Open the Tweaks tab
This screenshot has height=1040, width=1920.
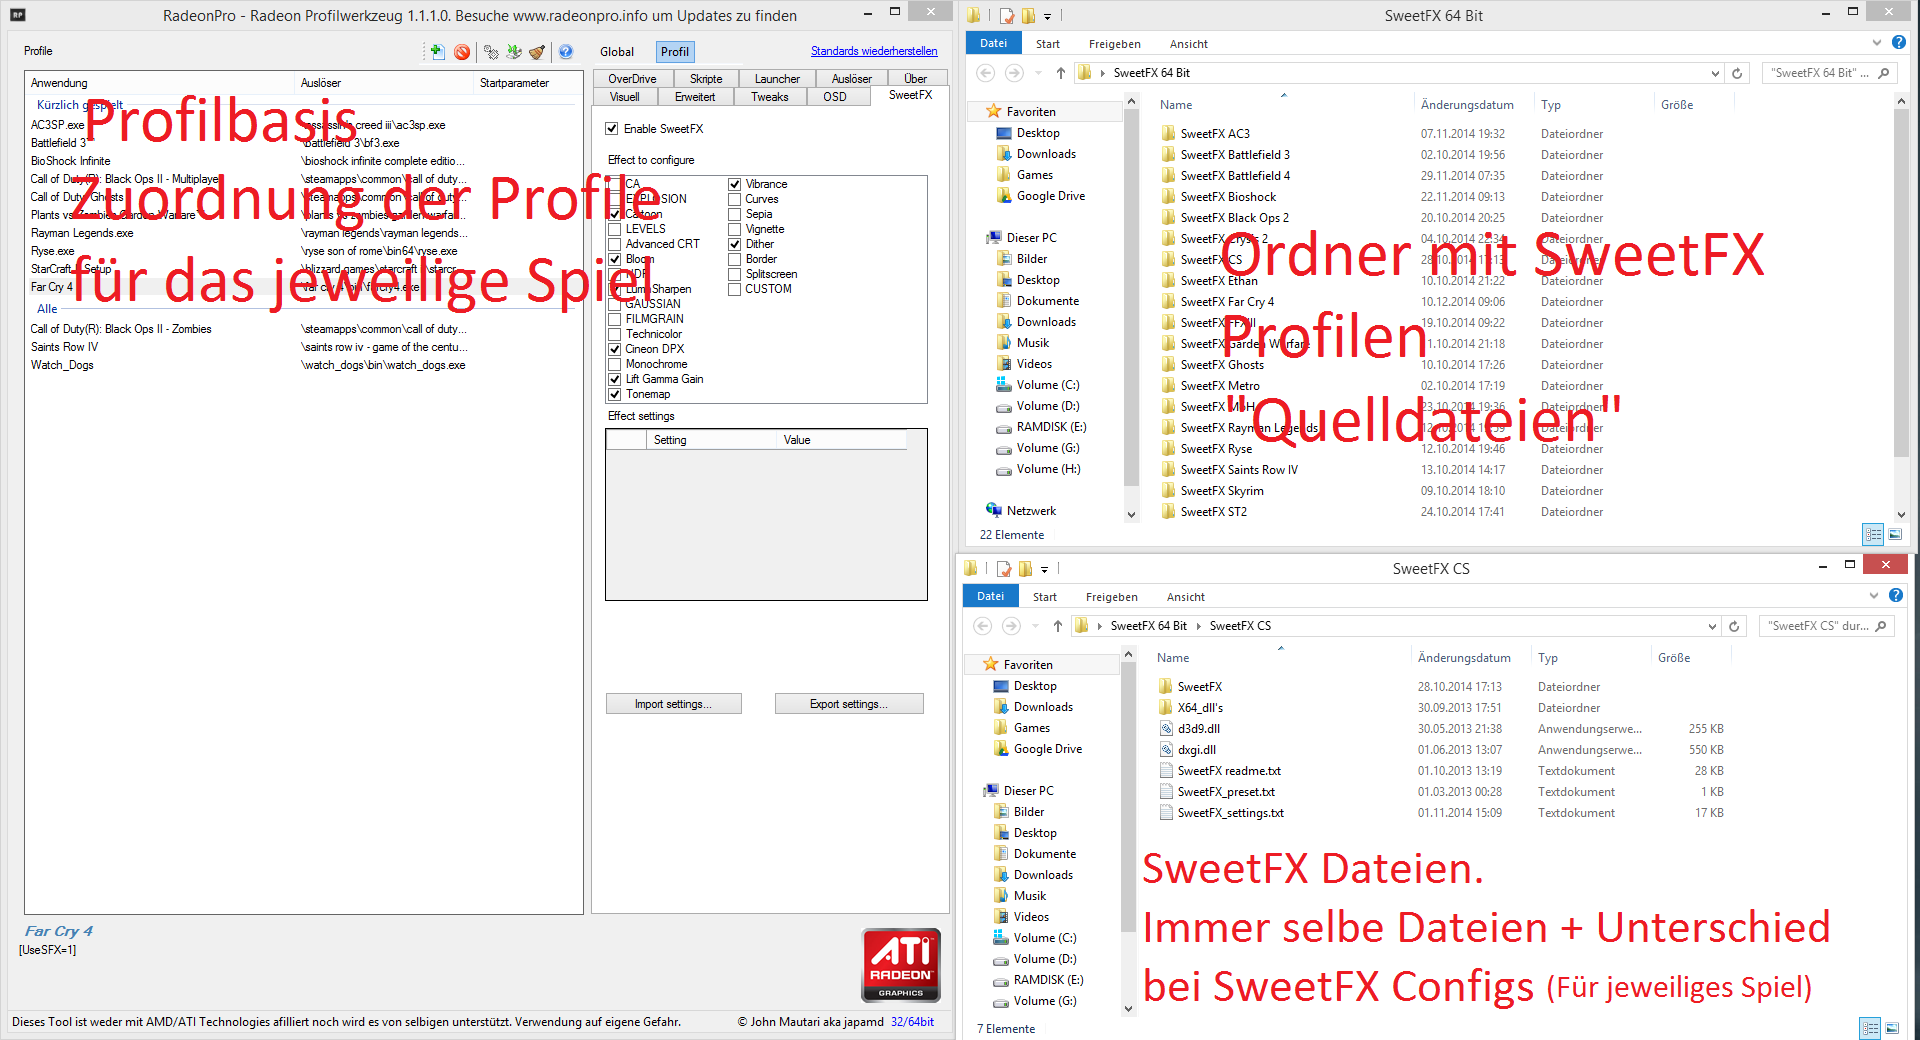(770, 97)
